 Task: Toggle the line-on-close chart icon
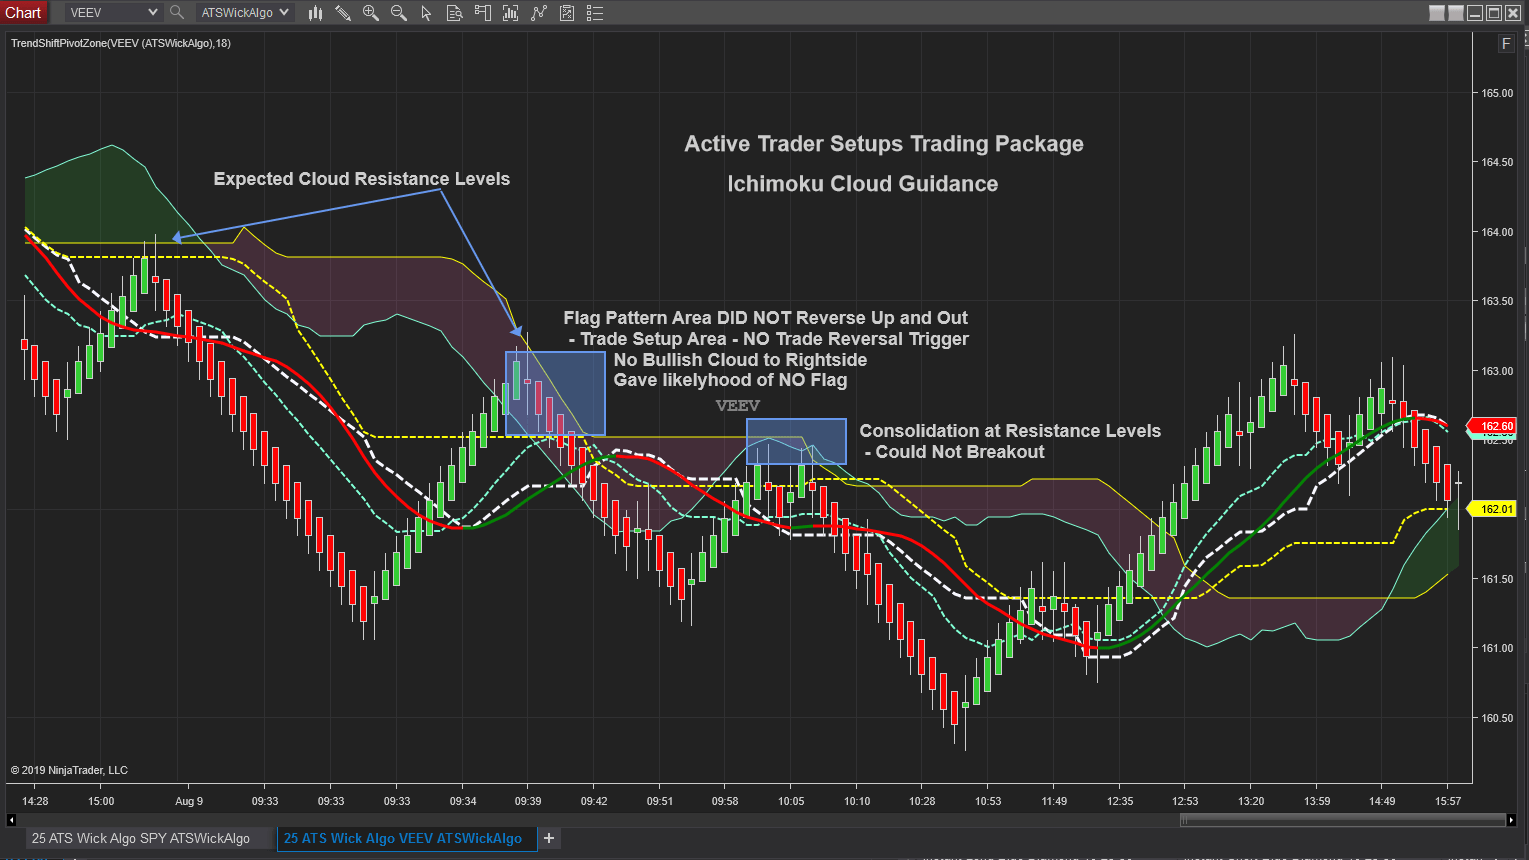coord(537,13)
